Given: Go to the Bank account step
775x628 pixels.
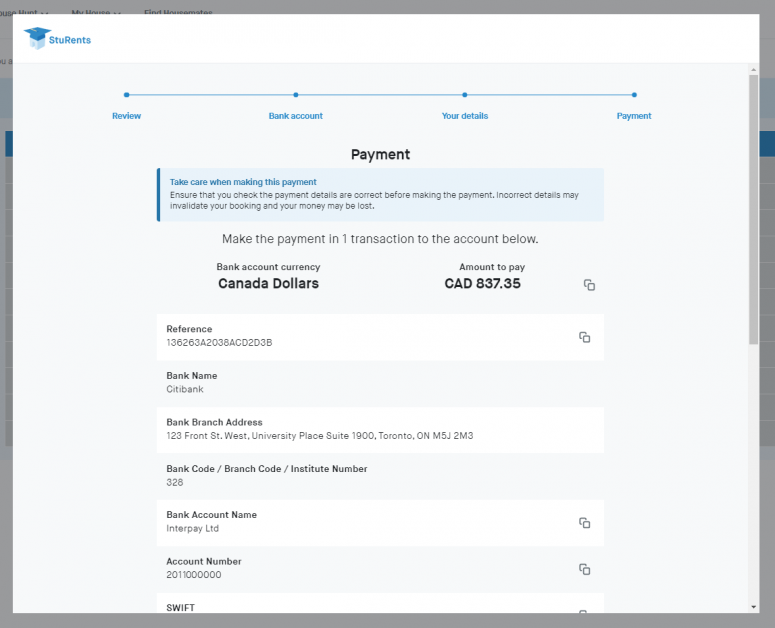Looking at the screenshot, I should [x=296, y=116].
